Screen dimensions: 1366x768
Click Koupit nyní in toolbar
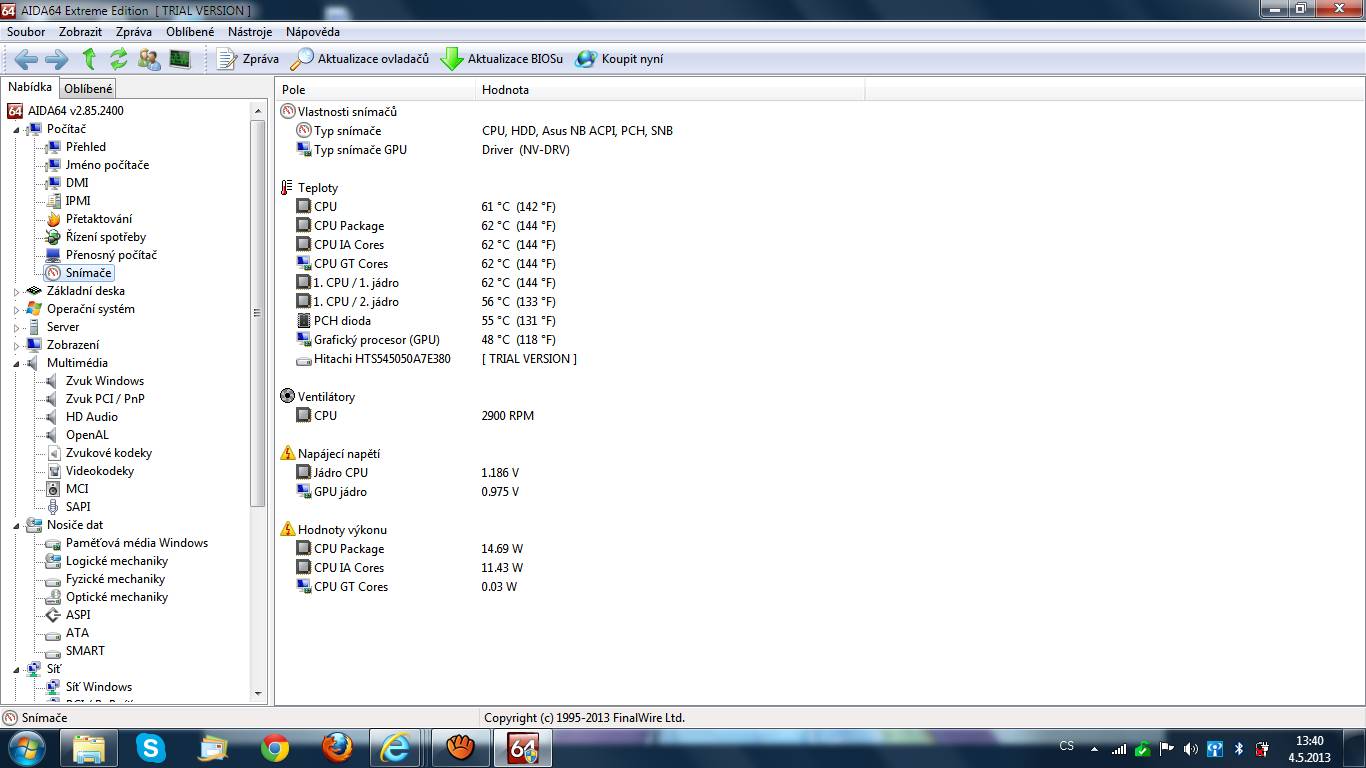pyautogui.click(x=619, y=59)
